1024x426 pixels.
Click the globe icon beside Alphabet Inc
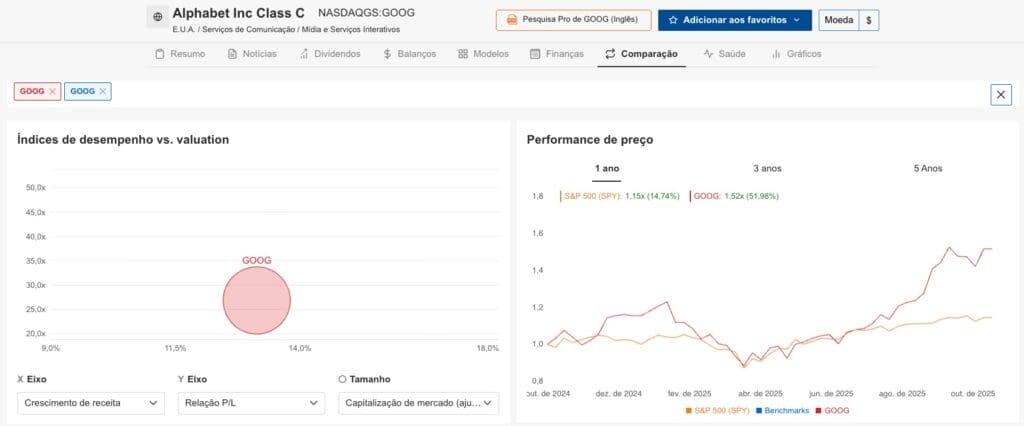pos(157,17)
